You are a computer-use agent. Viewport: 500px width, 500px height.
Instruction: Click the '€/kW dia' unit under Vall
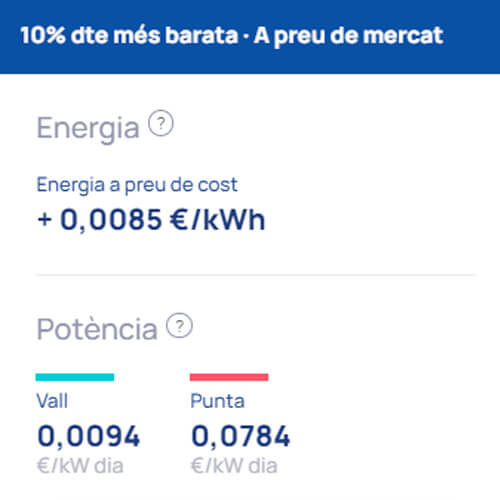point(80,466)
